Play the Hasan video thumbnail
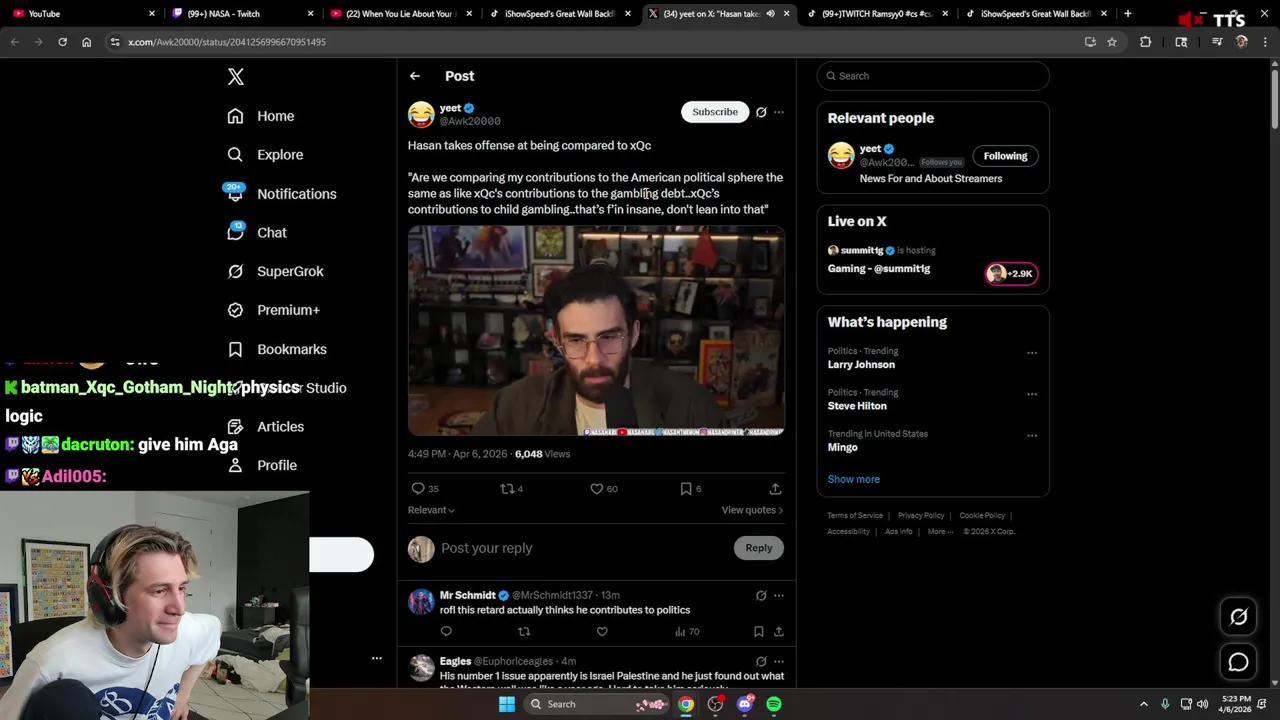 [596, 331]
